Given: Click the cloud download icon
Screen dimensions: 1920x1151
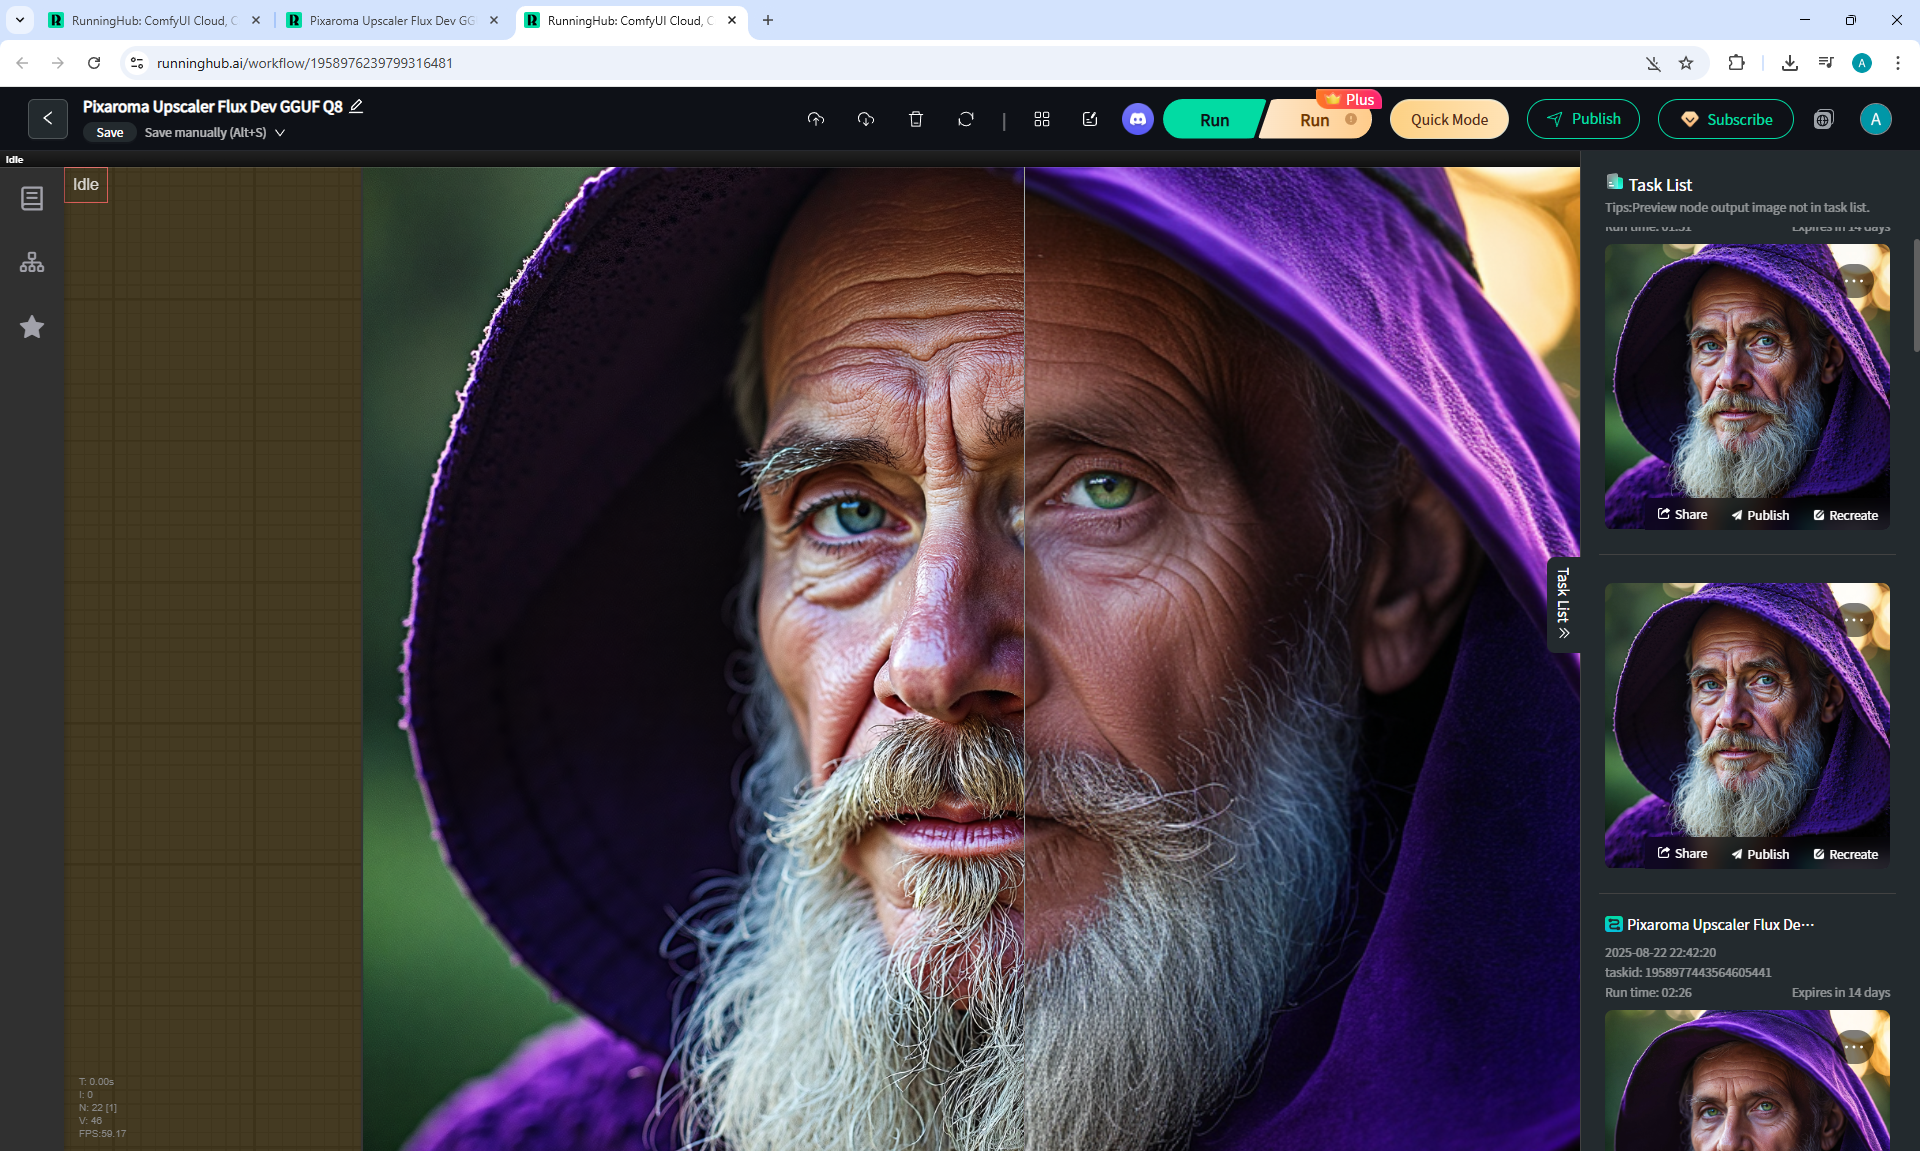Looking at the screenshot, I should 866,119.
